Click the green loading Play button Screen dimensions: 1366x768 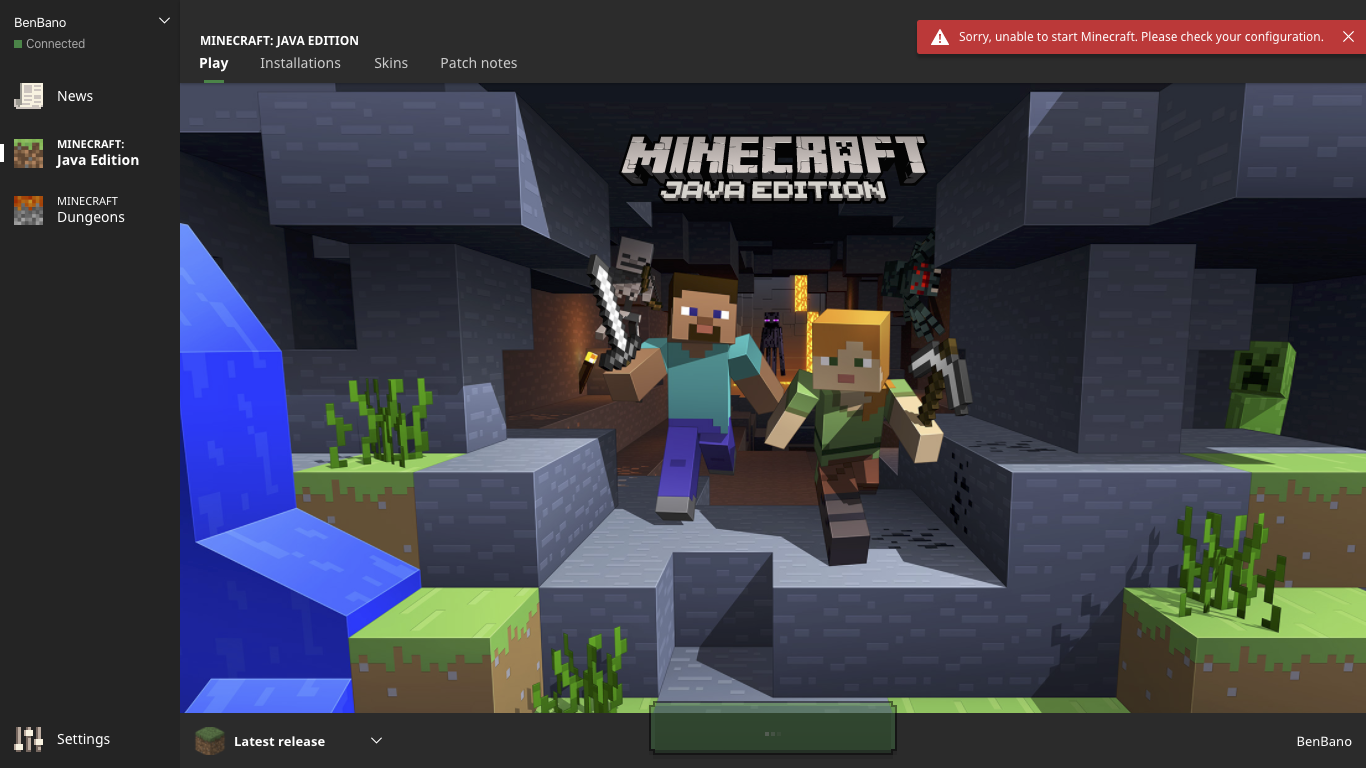772,729
